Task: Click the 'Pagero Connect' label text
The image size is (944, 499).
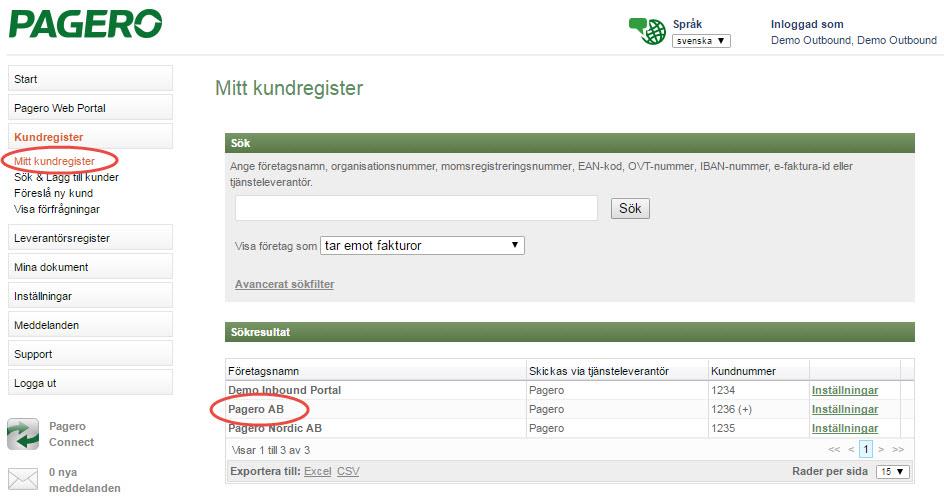Action: click(71, 434)
